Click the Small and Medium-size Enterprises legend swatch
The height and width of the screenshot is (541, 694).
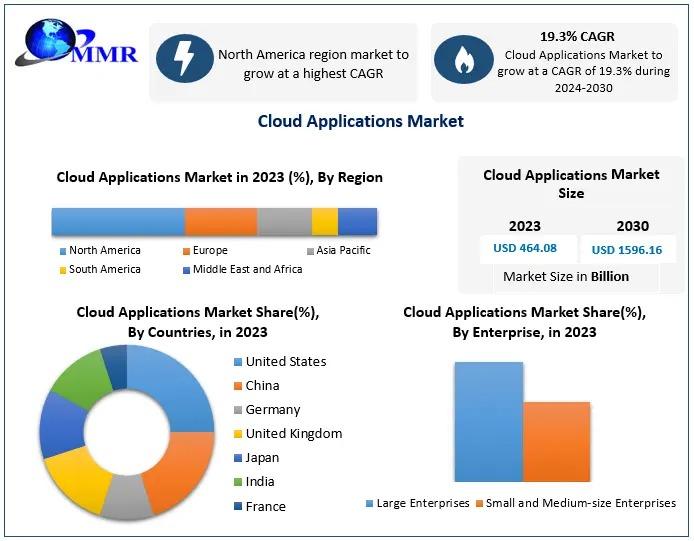pyautogui.click(x=479, y=504)
